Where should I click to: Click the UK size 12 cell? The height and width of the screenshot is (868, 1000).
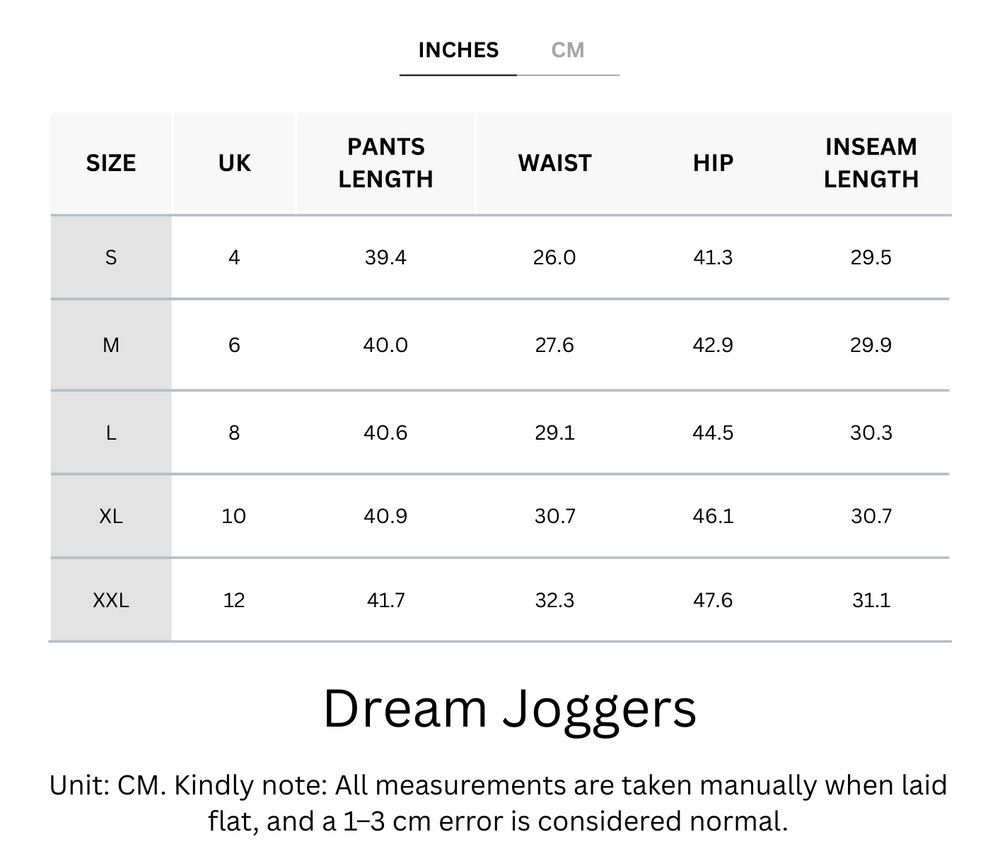point(233,599)
